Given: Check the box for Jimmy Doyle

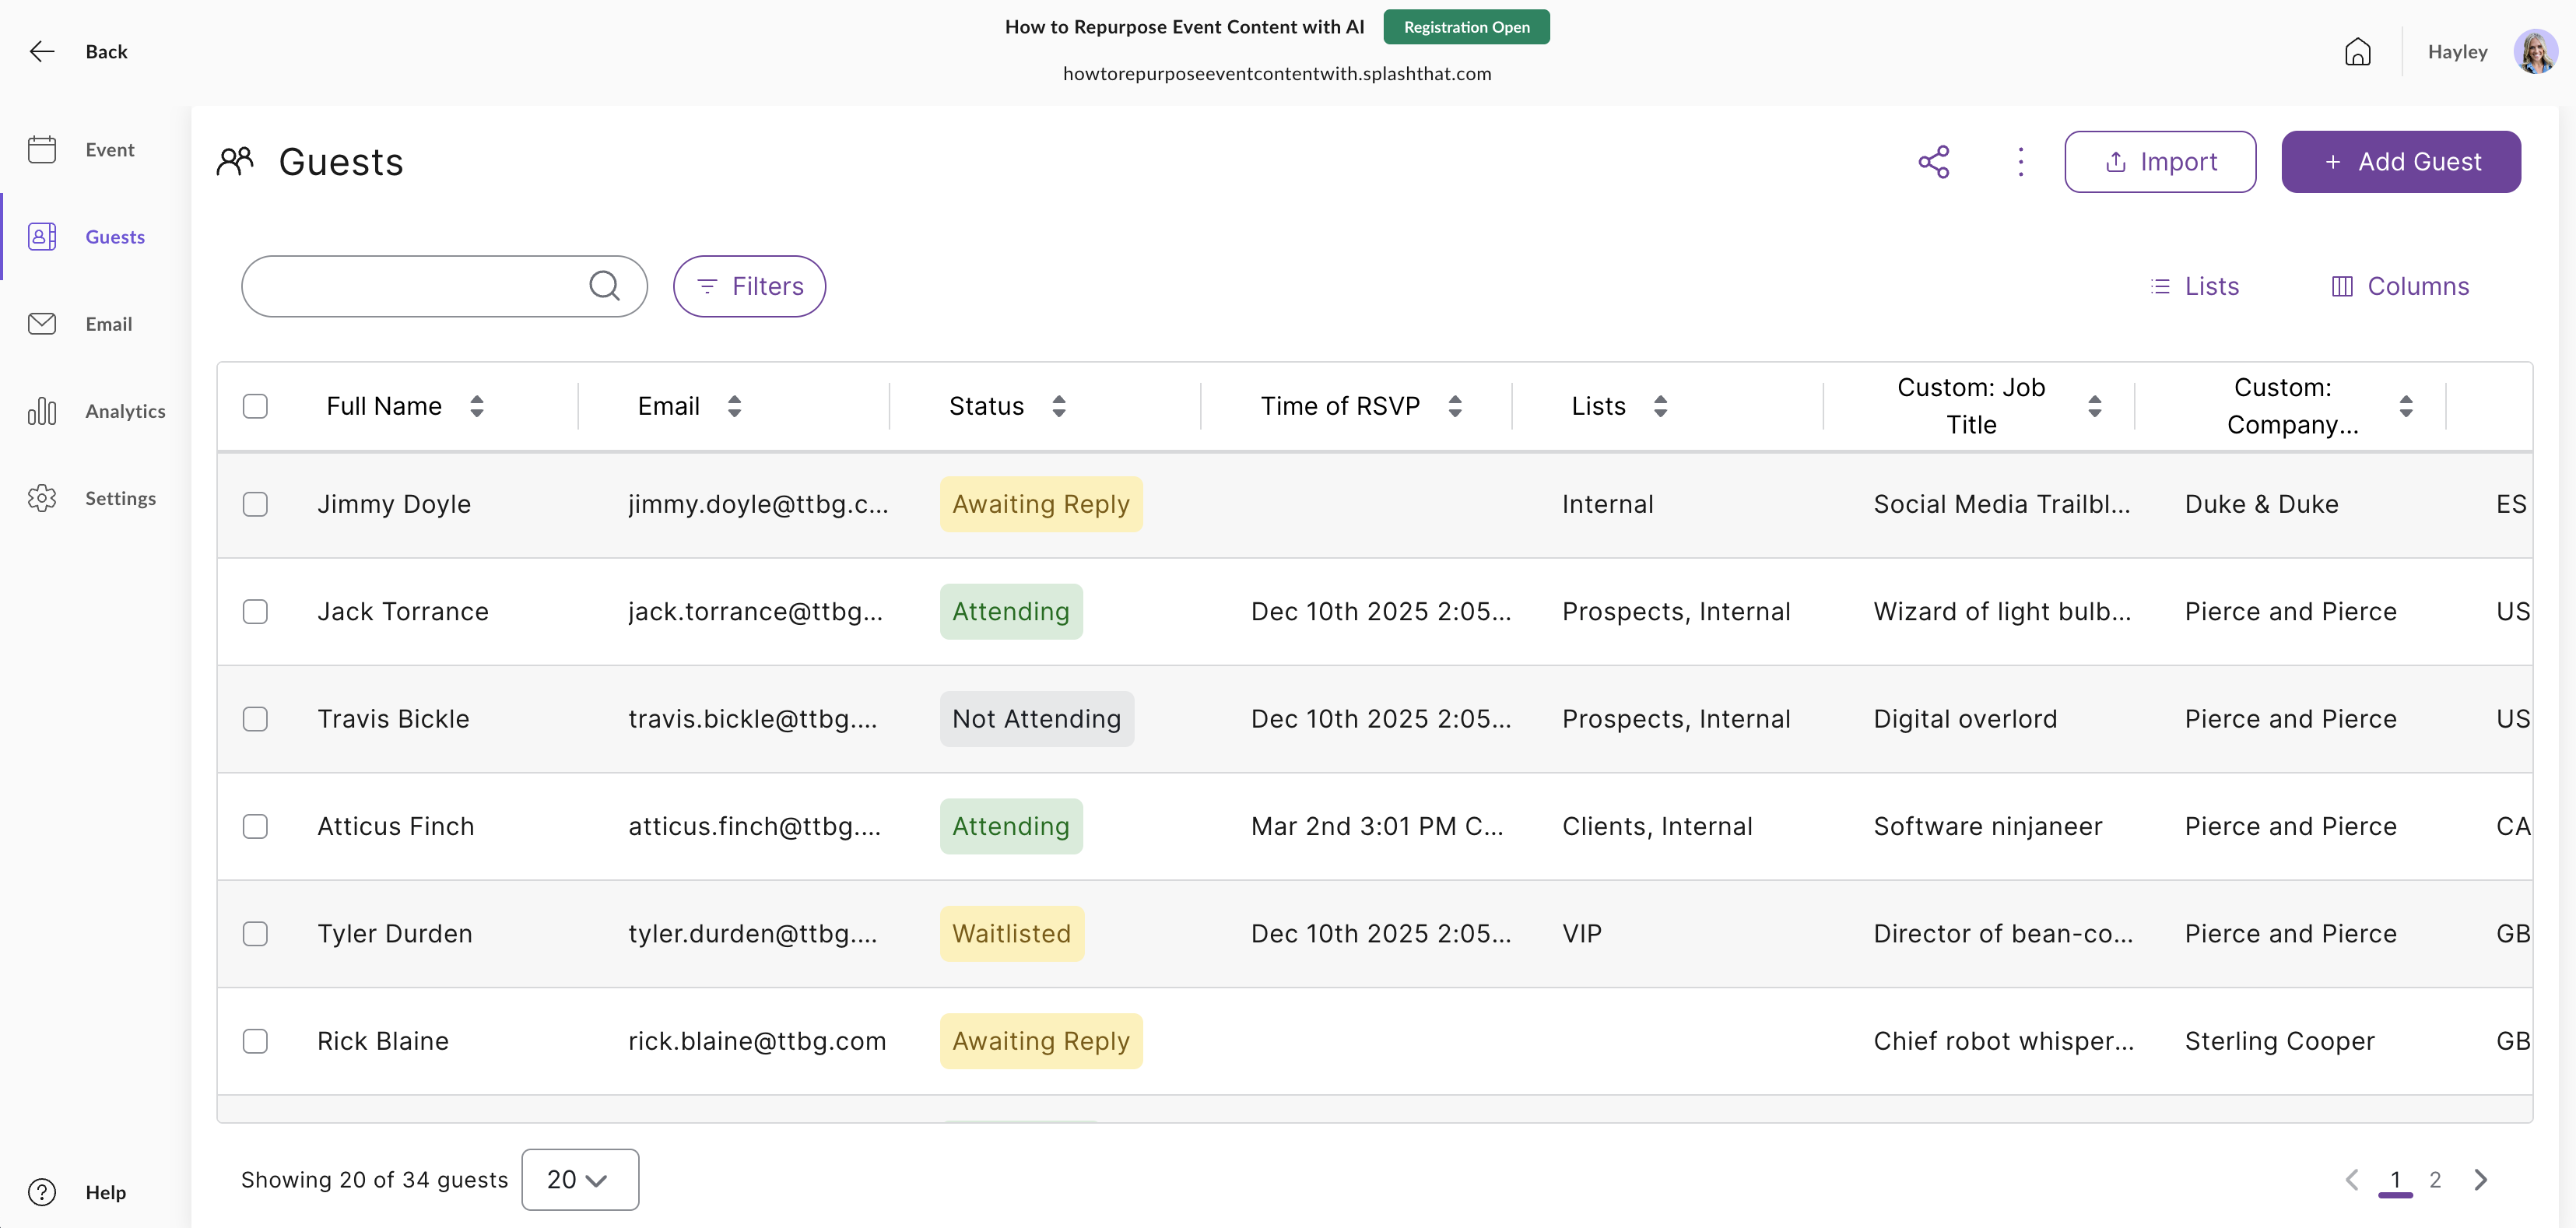Looking at the screenshot, I should (x=255, y=504).
